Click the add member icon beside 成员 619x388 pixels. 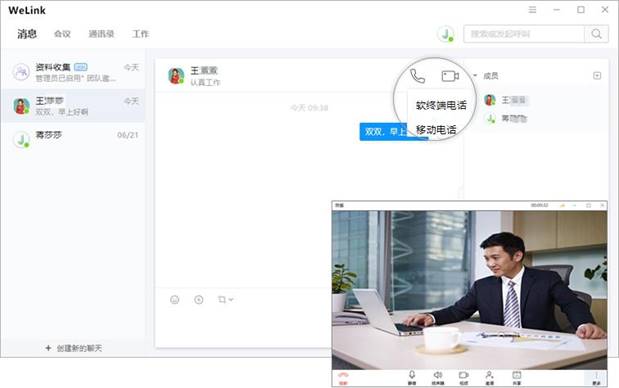pyautogui.click(x=597, y=75)
